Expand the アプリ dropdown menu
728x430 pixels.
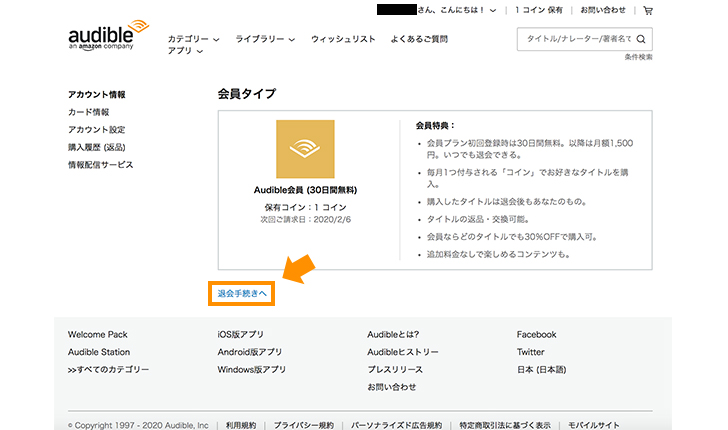185,51
